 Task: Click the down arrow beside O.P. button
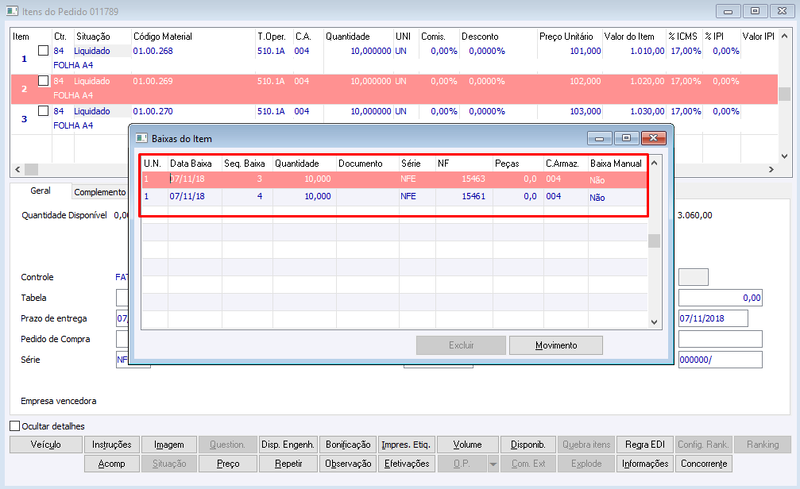click(x=493, y=464)
